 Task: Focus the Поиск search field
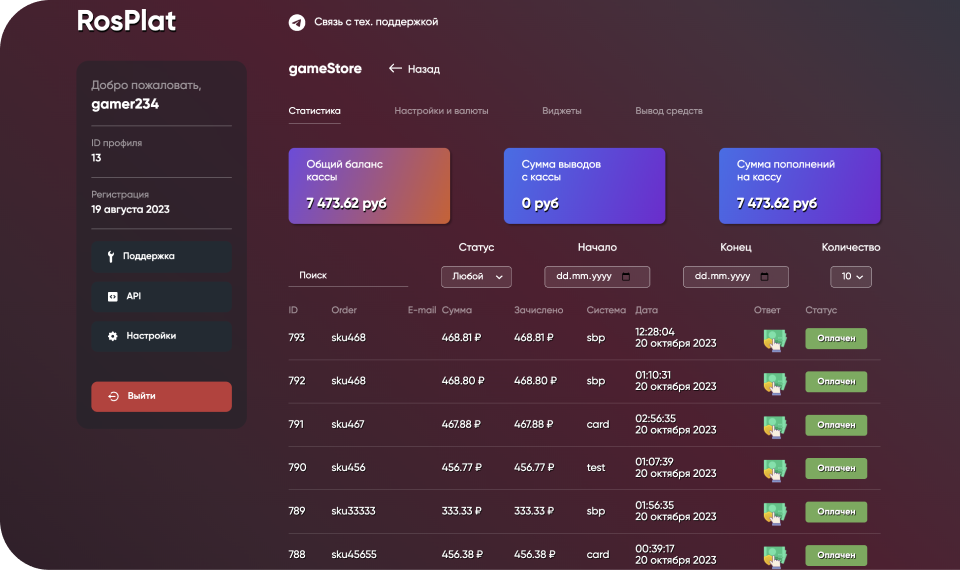tap(347, 275)
